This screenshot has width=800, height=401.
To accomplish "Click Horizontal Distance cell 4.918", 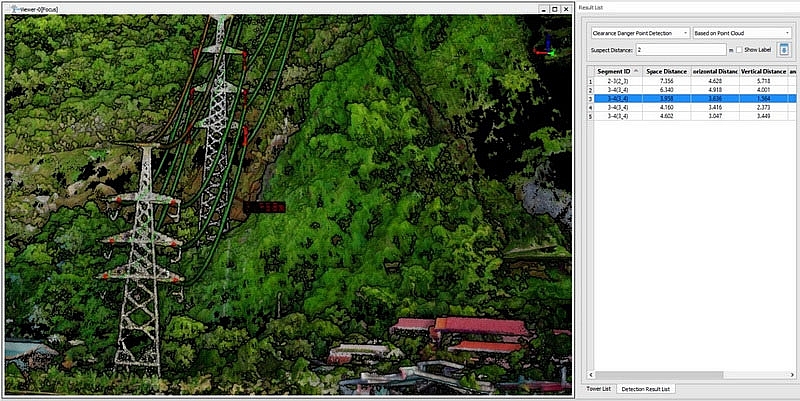I will pos(715,90).
